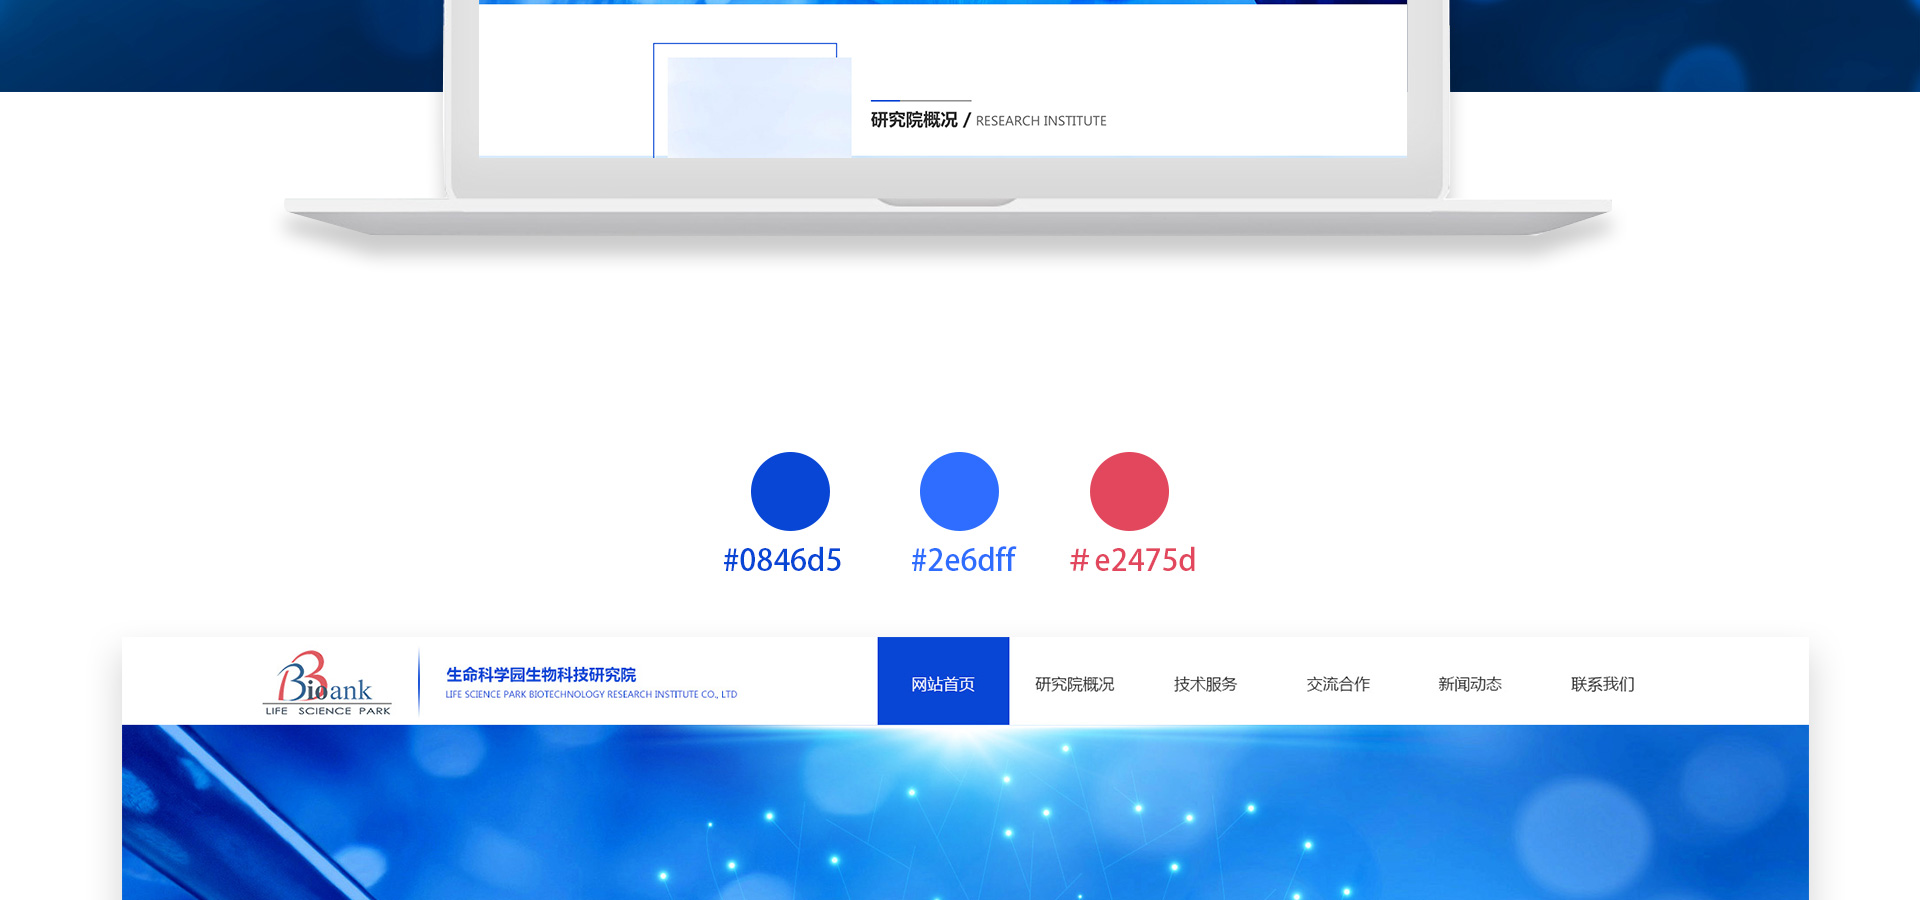Viewport: 1920px width, 900px height.
Task: Pick the light blue color circle
Action: (959, 491)
